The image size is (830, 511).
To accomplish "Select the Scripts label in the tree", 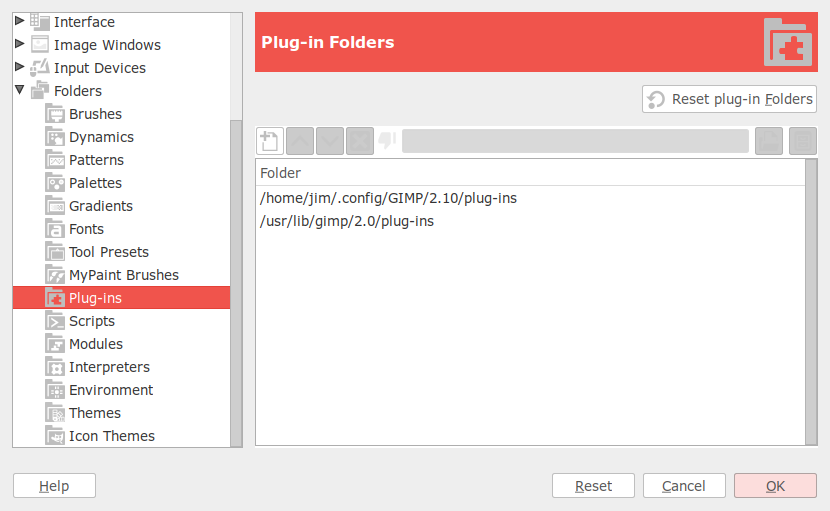I will coord(92,321).
